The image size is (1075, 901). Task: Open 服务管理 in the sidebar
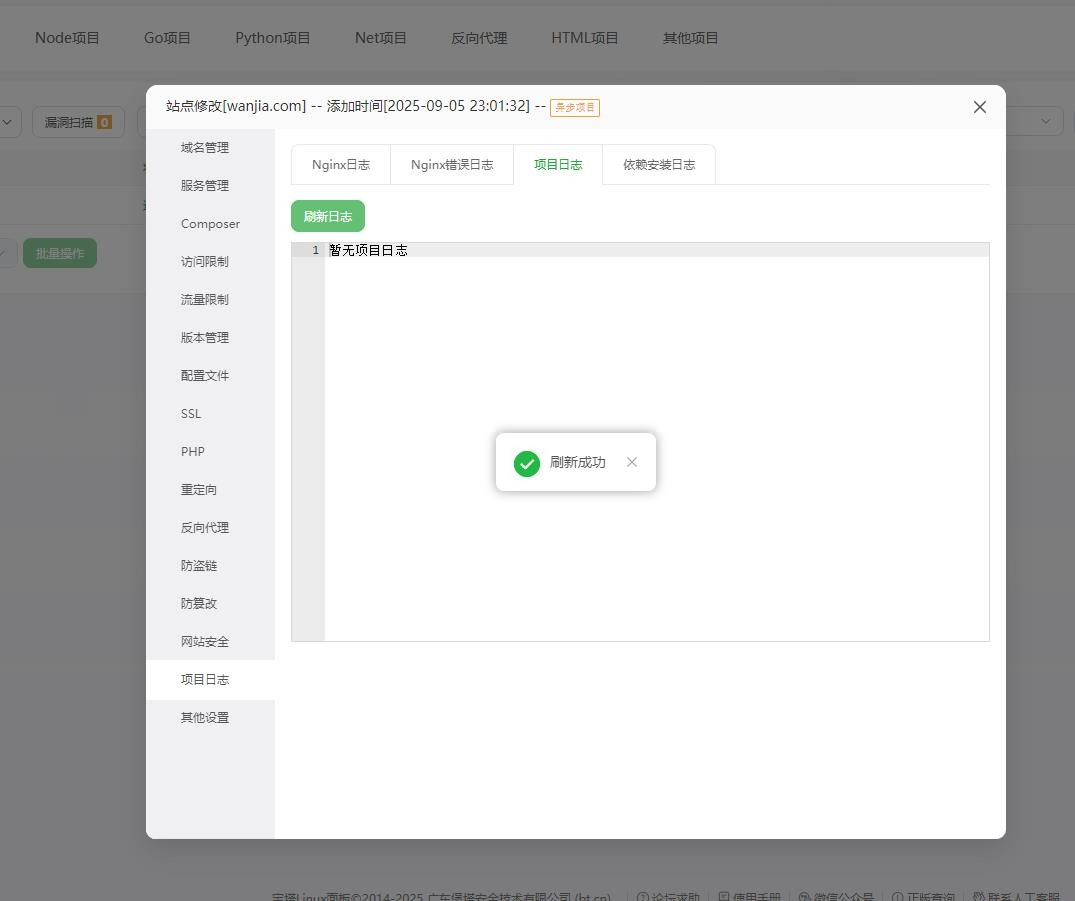pyautogui.click(x=205, y=186)
